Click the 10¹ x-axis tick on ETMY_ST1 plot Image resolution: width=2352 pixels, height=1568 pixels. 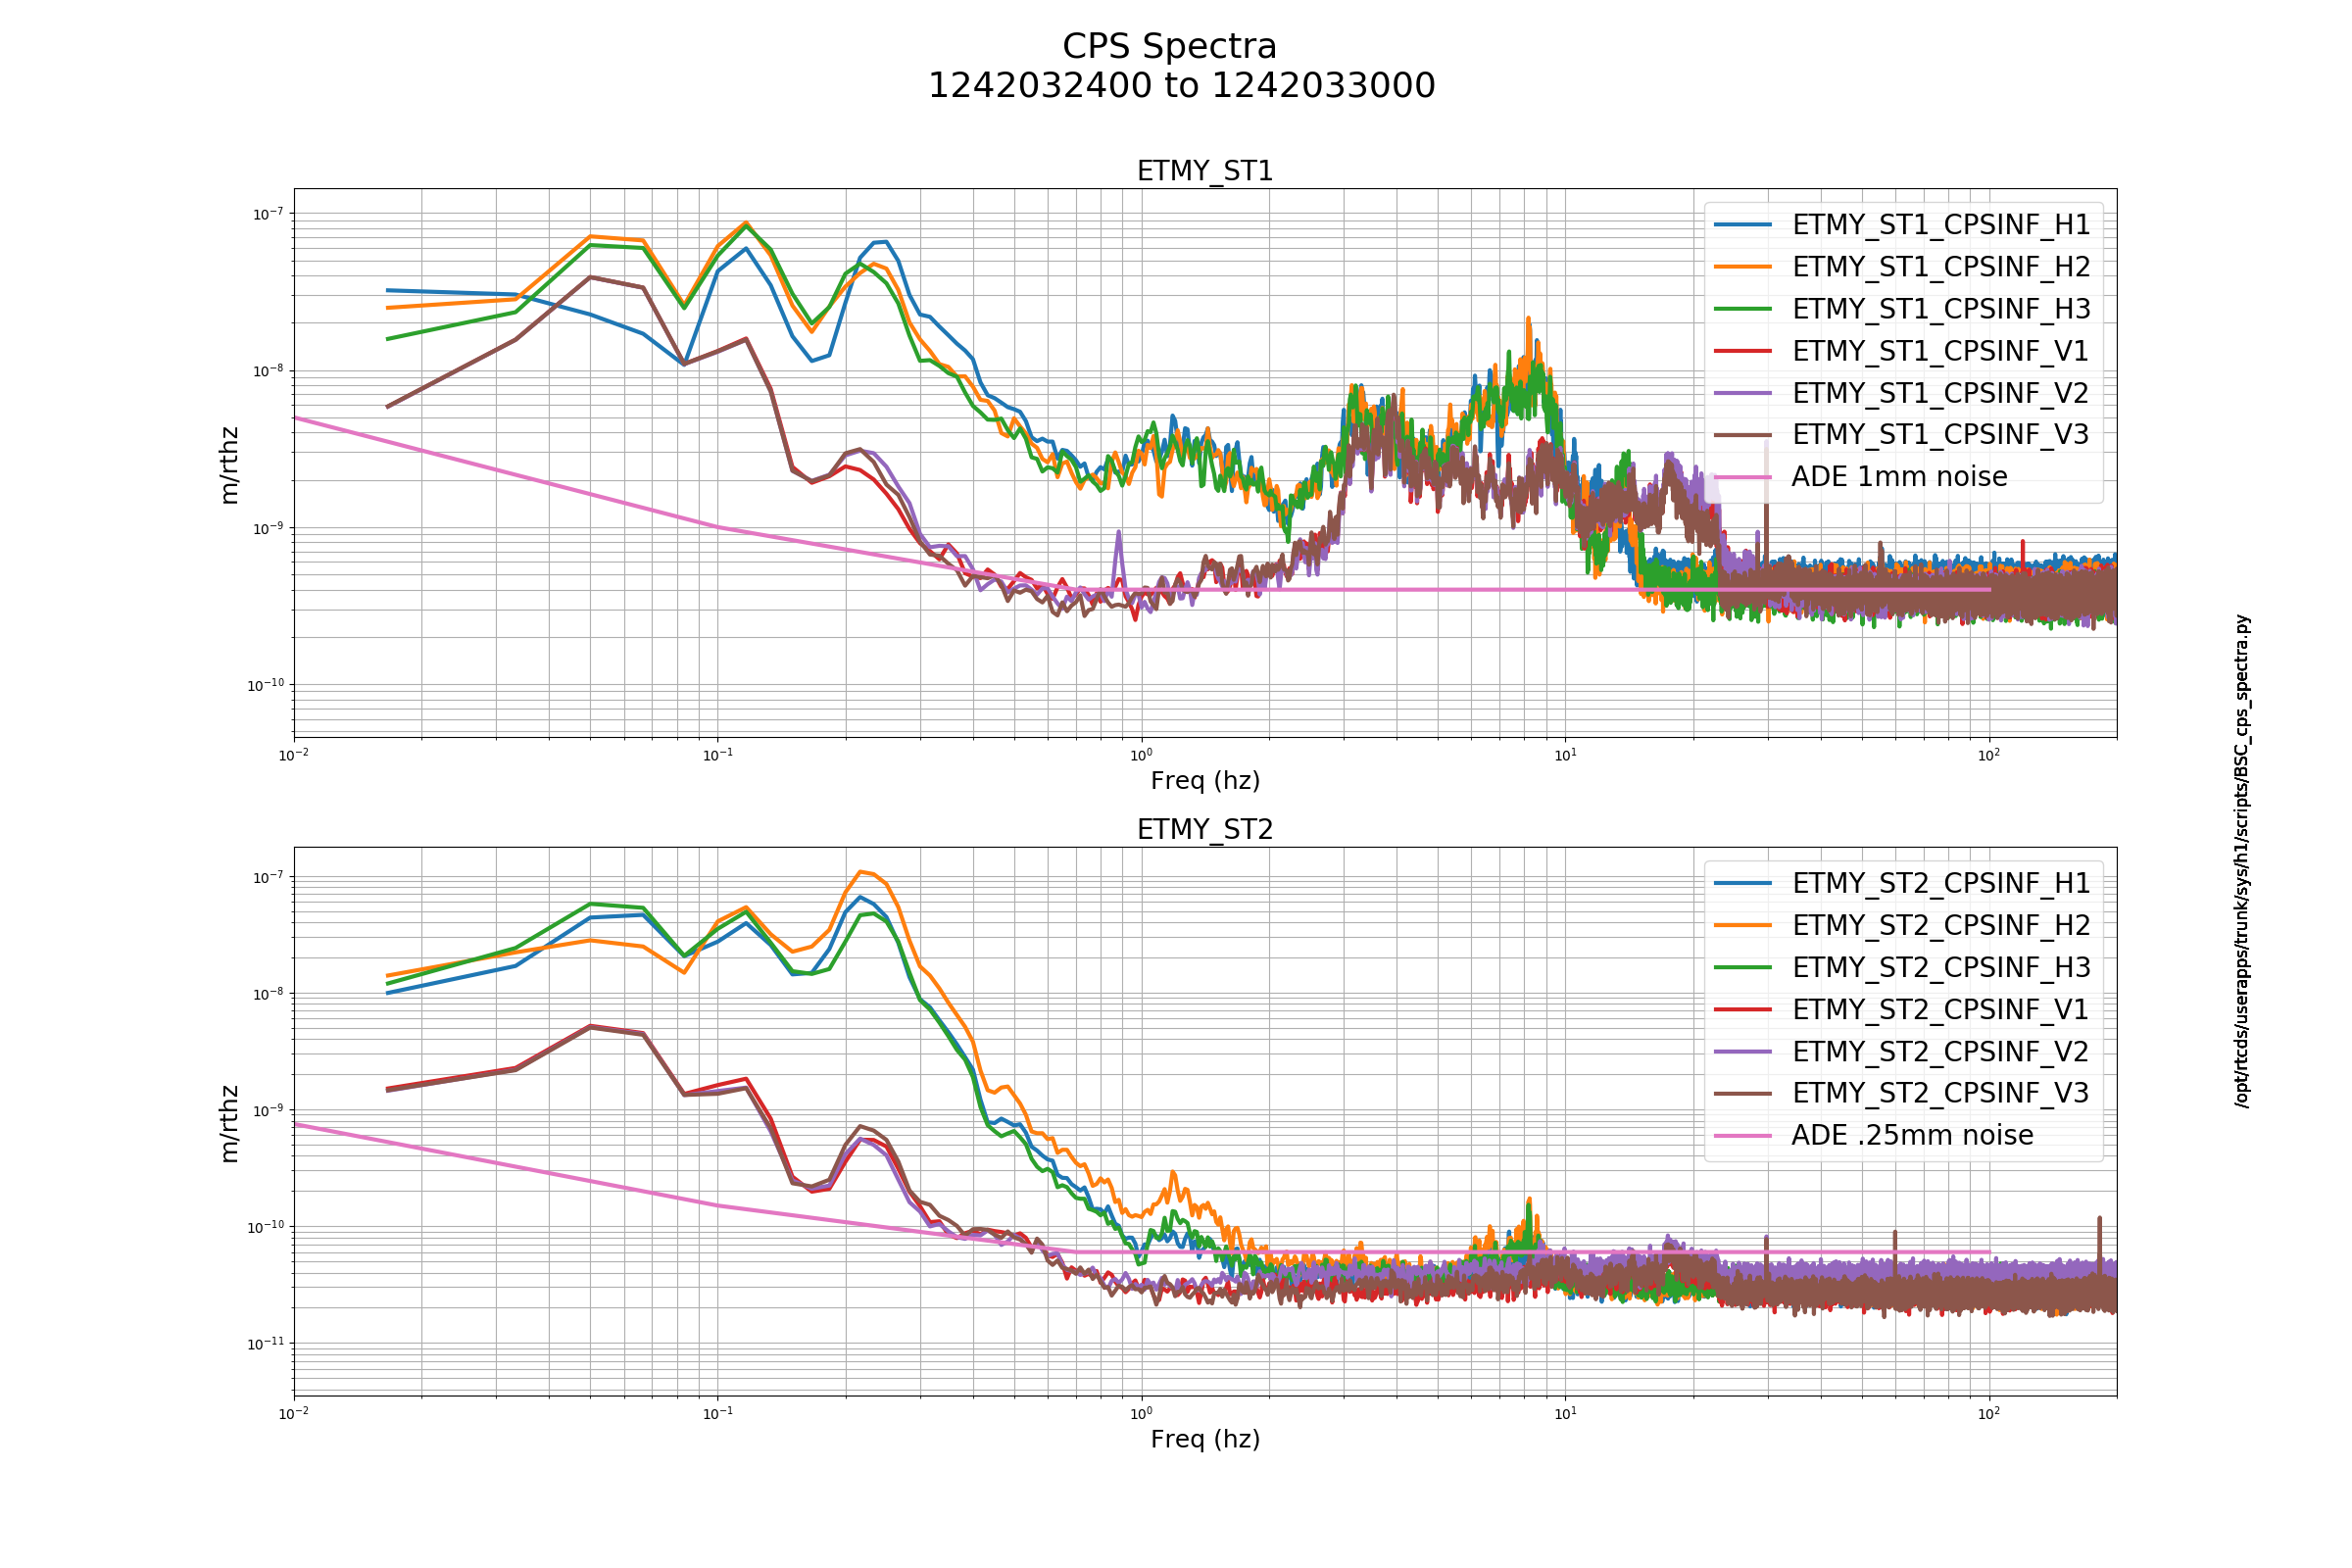(x=1565, y=755)
